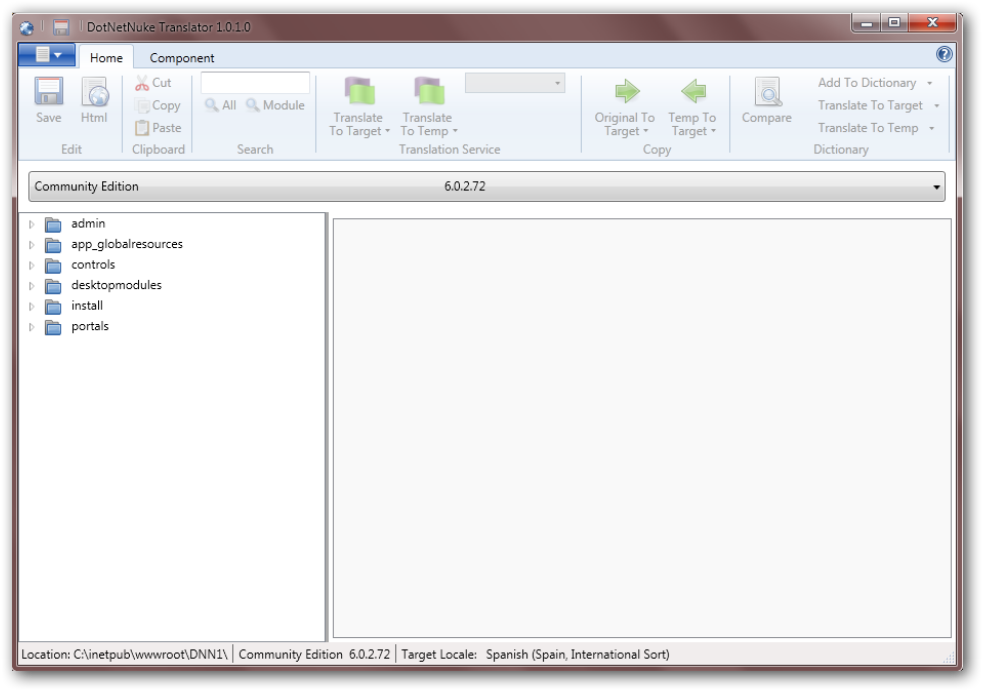
Task: Select the desktopmodules folder icon
Action: [53, 287]
